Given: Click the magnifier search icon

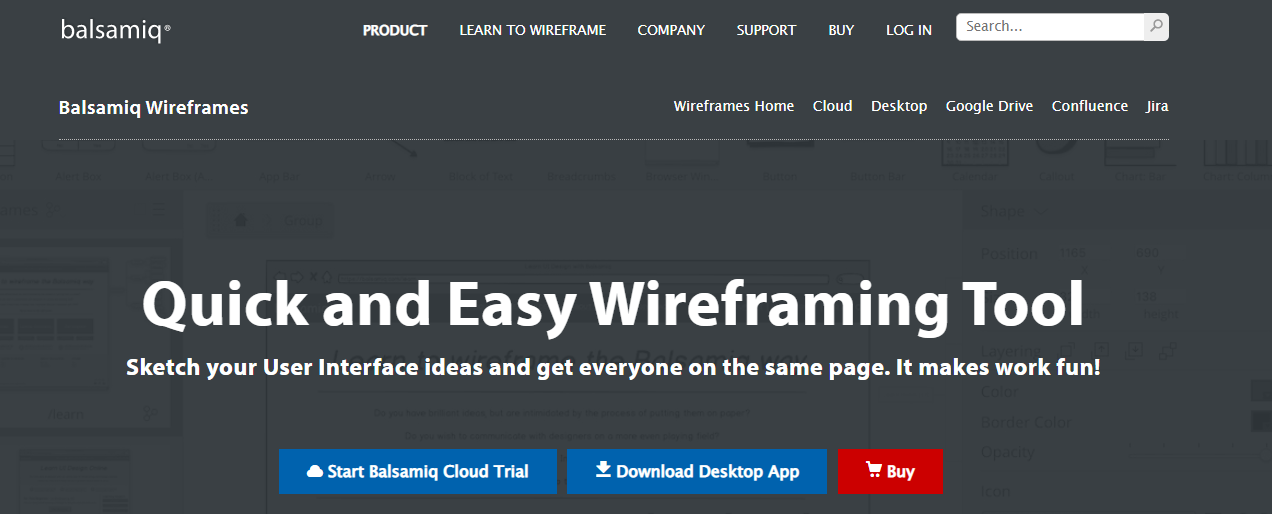Looking at the screenshot, I should click(x=1156, y=27).
